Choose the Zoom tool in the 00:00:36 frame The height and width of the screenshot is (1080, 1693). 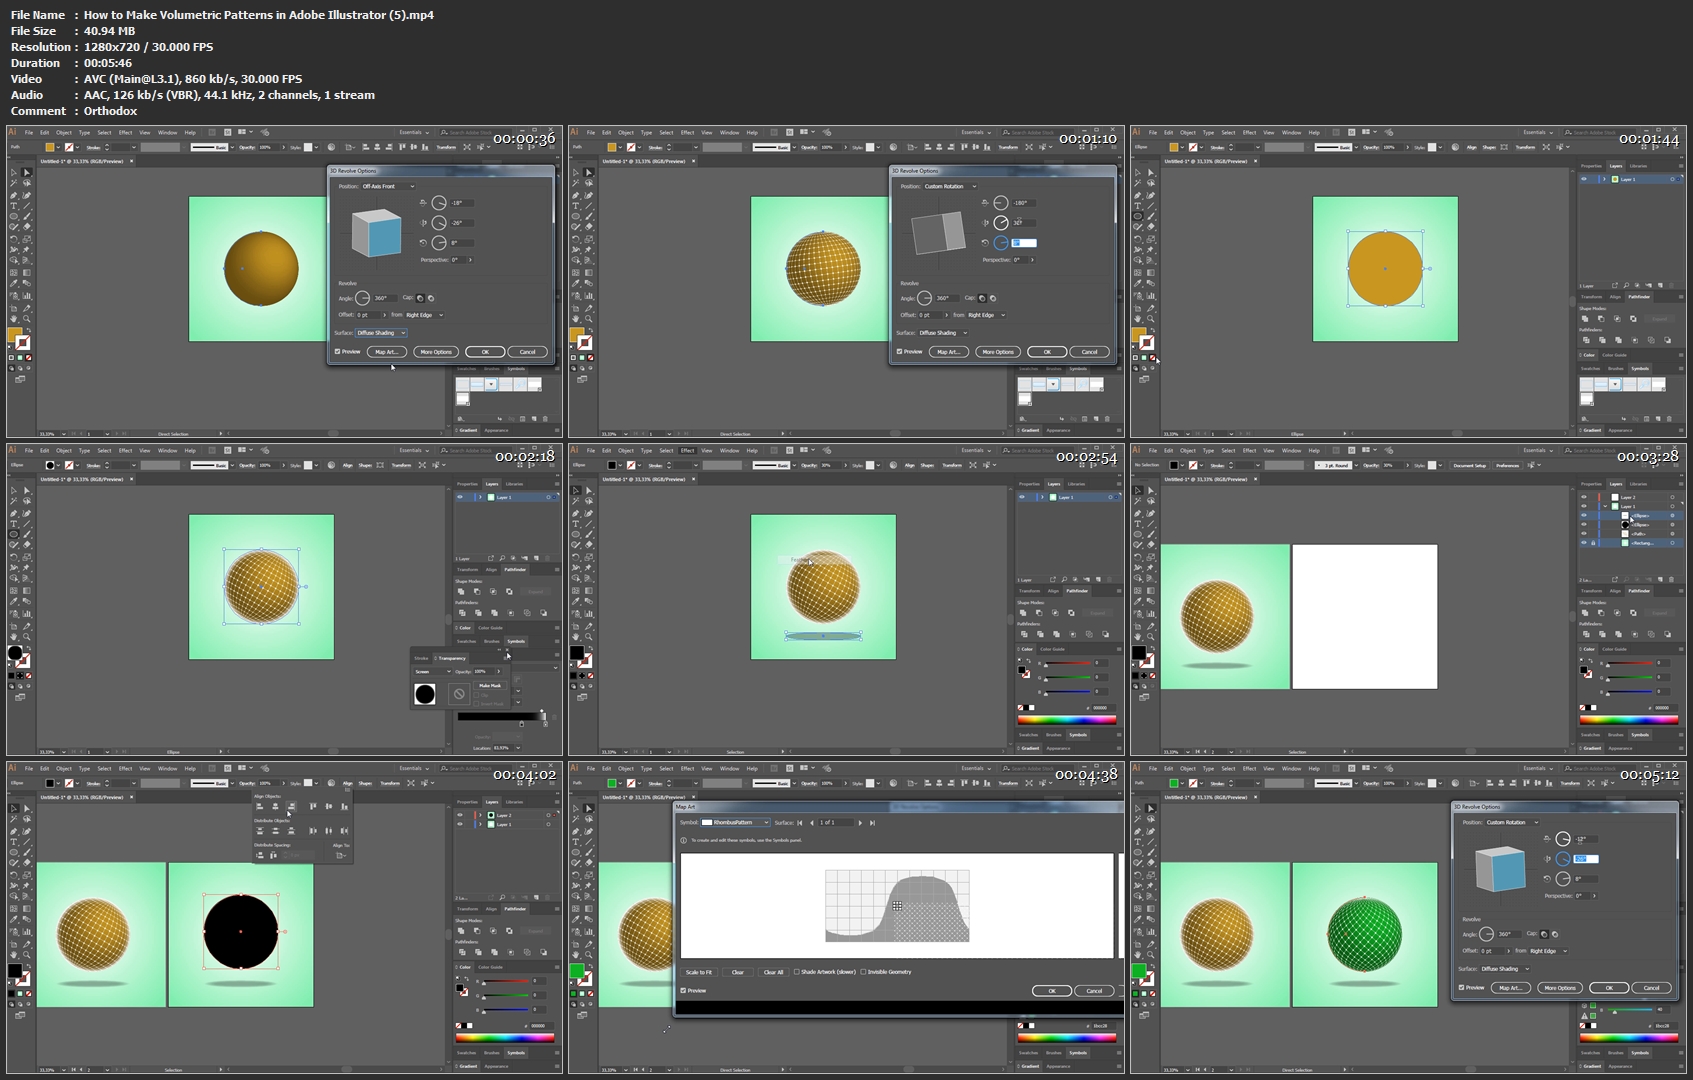point(27,318)
